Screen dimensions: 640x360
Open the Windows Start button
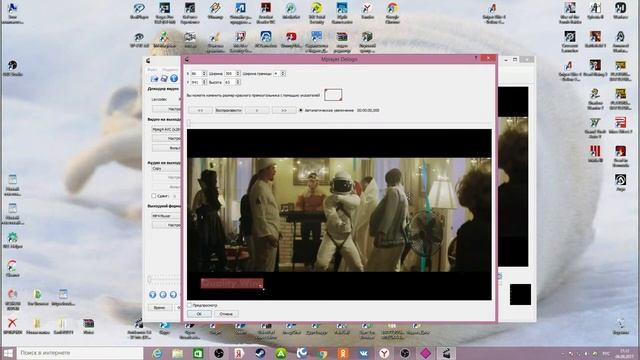(x=8, y=353)
